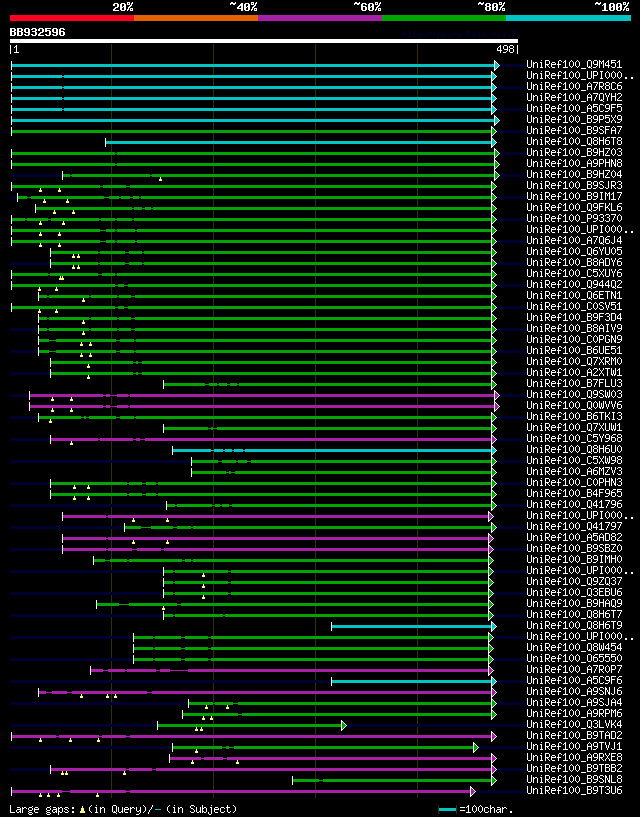
Task: Select the UniRef100_Q0WVV6 label
Action: click(x=574, y=405)
